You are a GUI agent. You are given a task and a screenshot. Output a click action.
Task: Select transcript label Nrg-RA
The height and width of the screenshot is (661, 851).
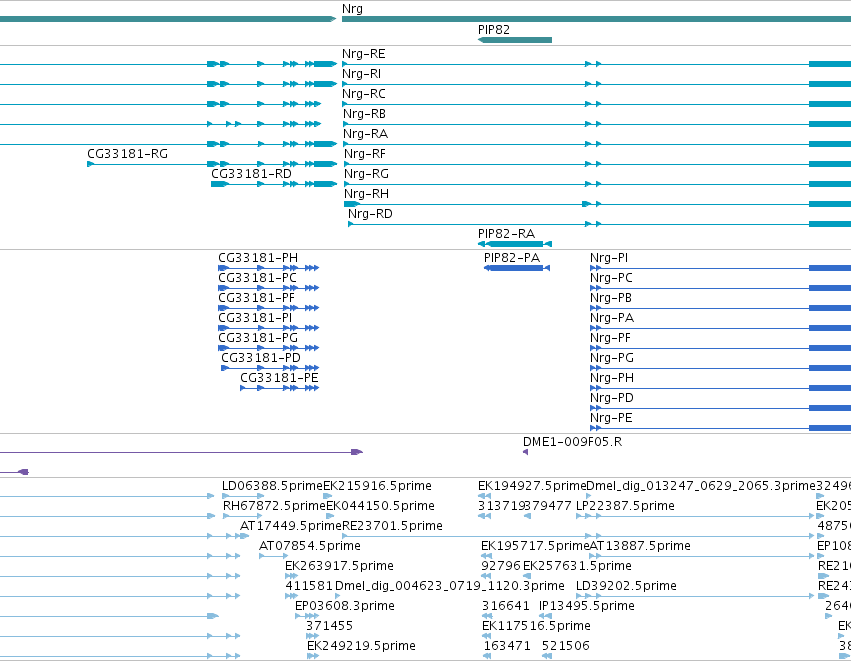click(365, 134)
